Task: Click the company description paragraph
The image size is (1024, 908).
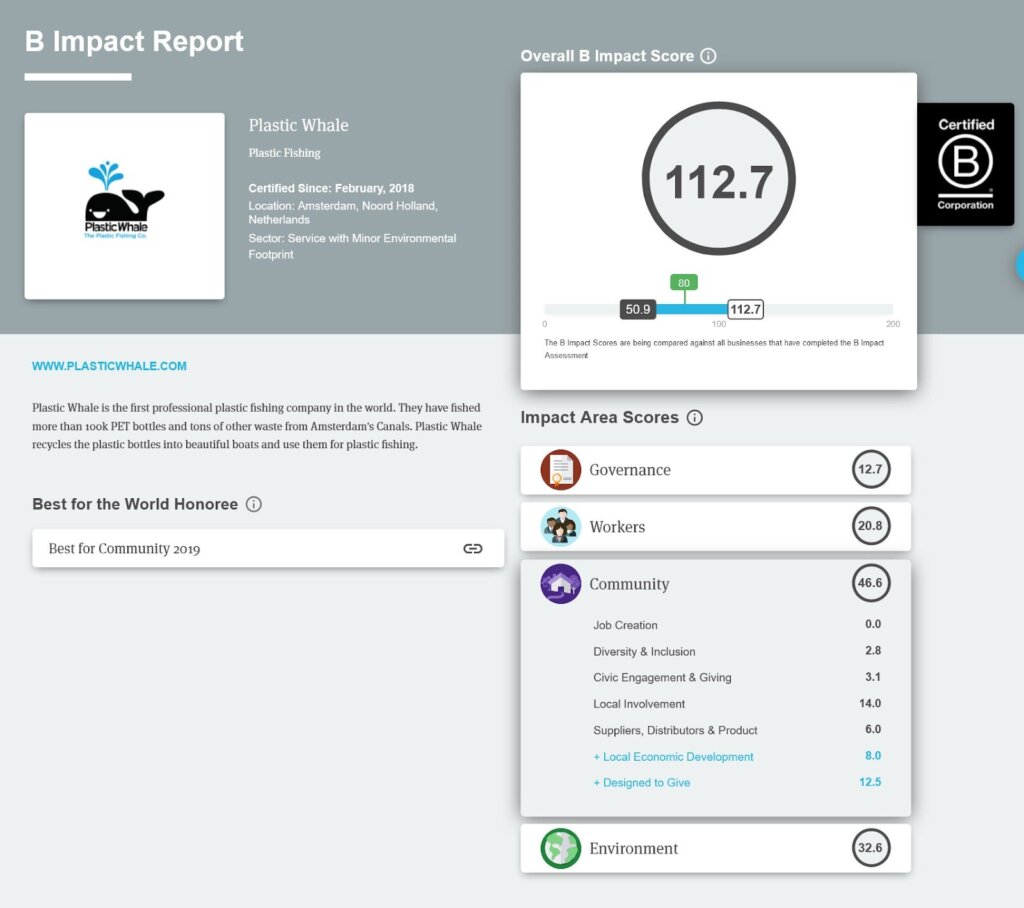Action: pyautogui.click(x=257, y=426)
